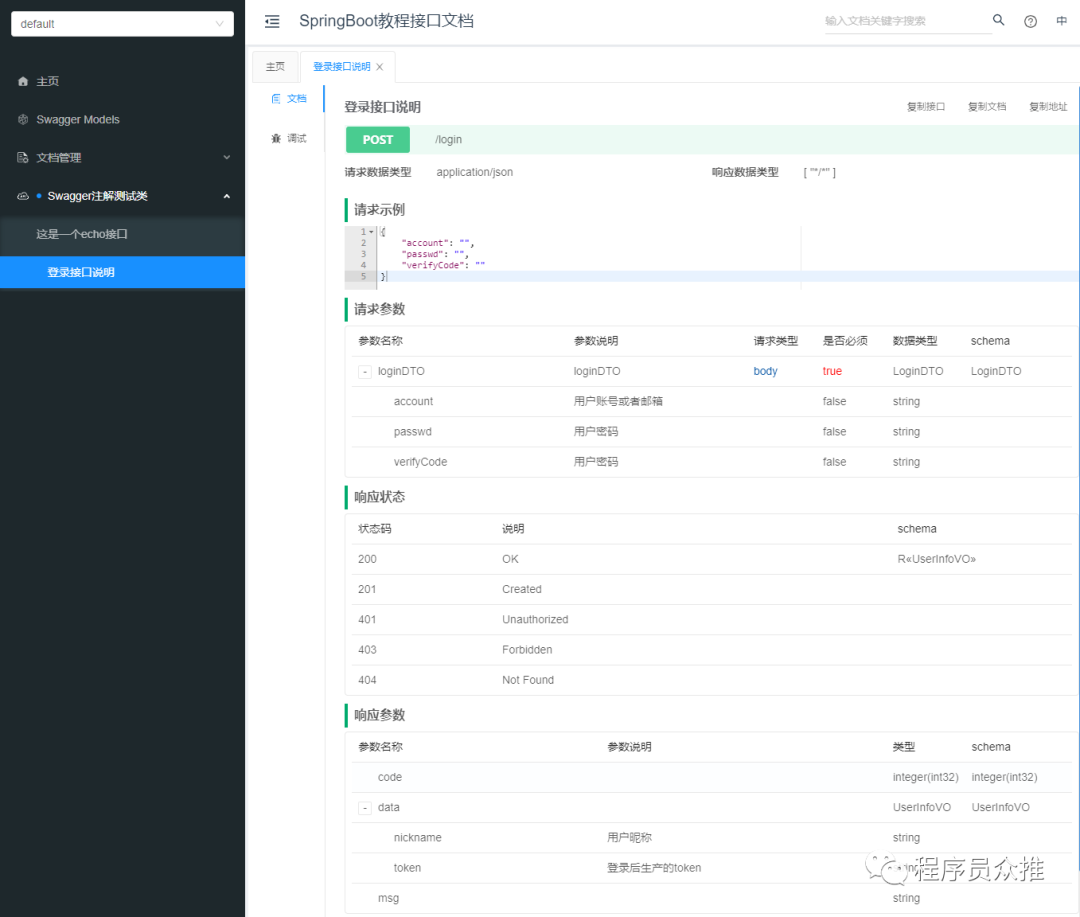Click the 用户账号或者邮箱 description
The height and width of the screenshot is (917, 1080).
(618, 402)
